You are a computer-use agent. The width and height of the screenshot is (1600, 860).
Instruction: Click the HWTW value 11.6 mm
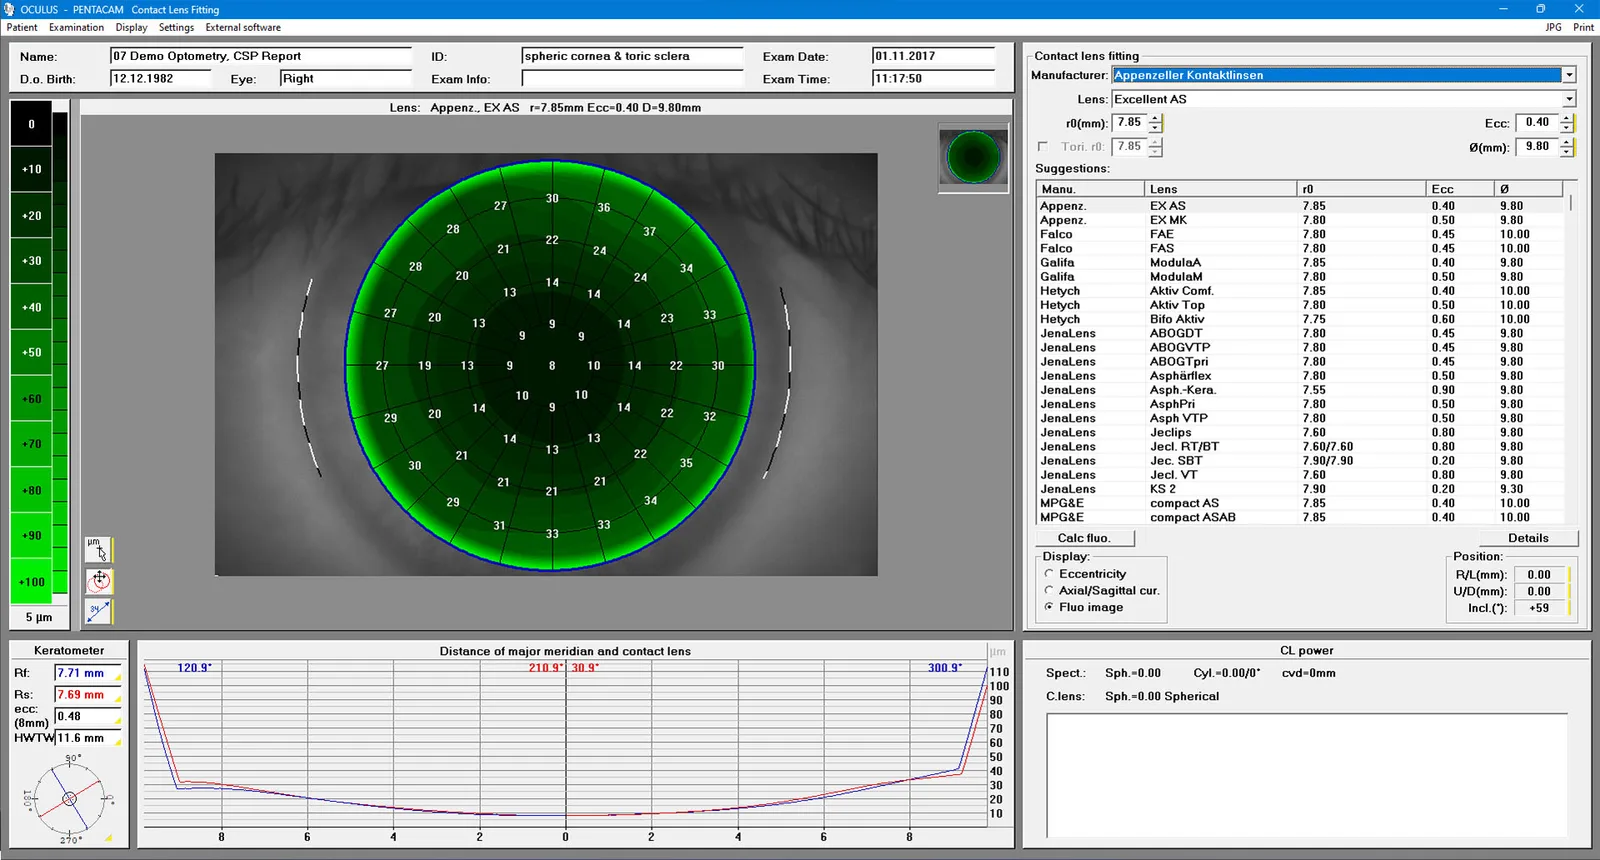point(88,738)
